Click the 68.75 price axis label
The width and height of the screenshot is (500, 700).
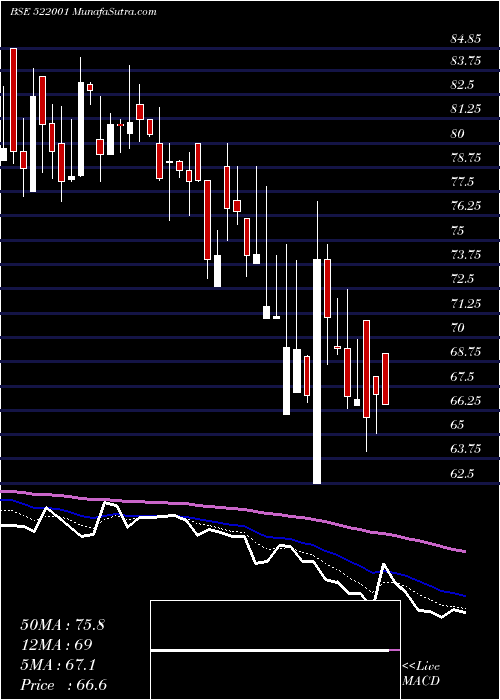(466, 352)
